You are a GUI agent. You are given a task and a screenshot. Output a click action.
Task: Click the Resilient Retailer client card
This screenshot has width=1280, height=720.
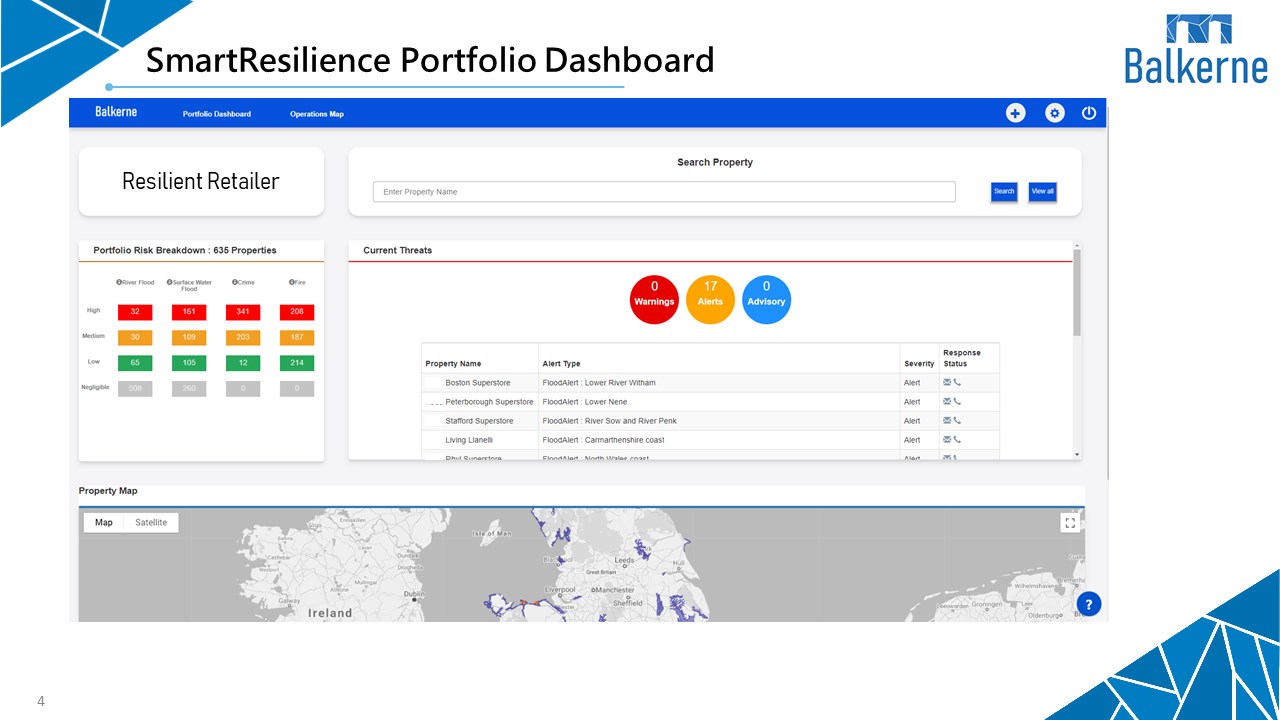point(201,181)
